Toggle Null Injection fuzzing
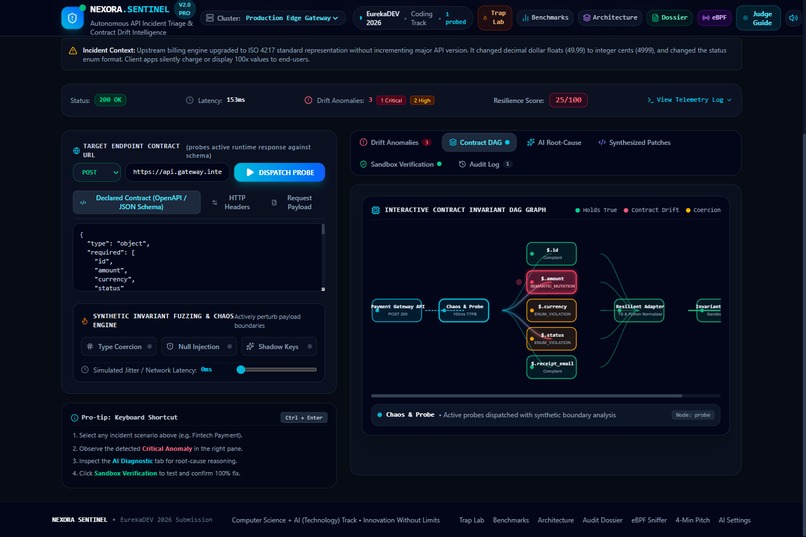The width and height of the screenshot is (806, 537). click(199, 347)
